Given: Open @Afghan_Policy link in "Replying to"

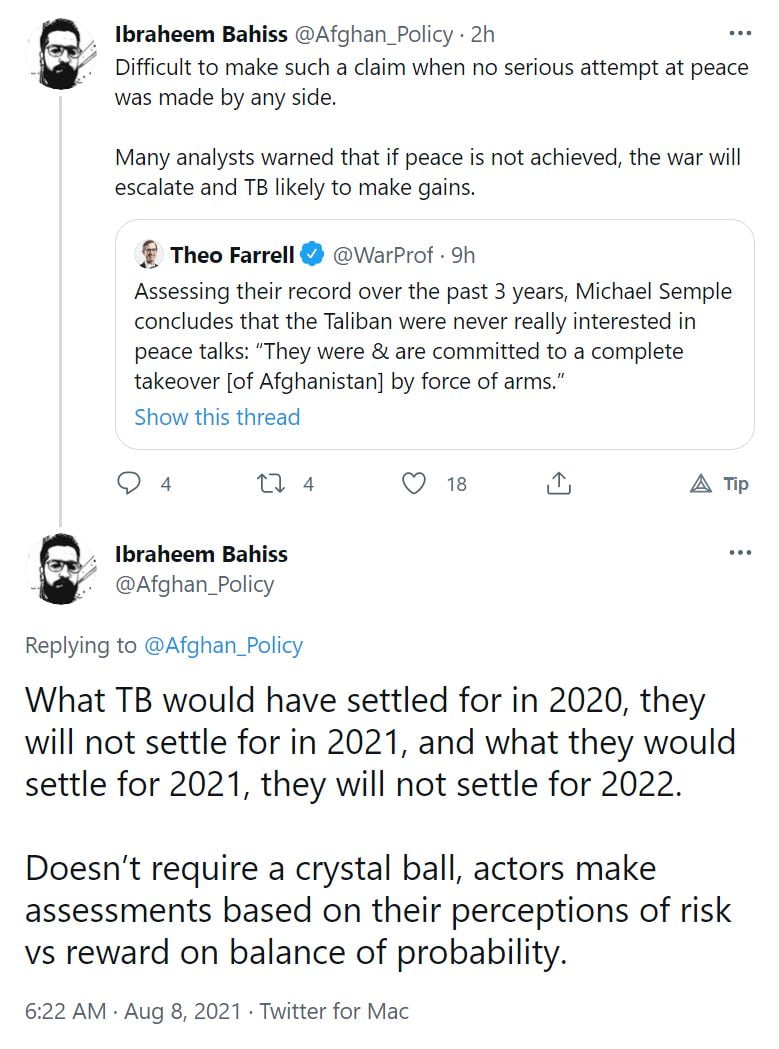Looking at the screenshot, I should (224, 645).
